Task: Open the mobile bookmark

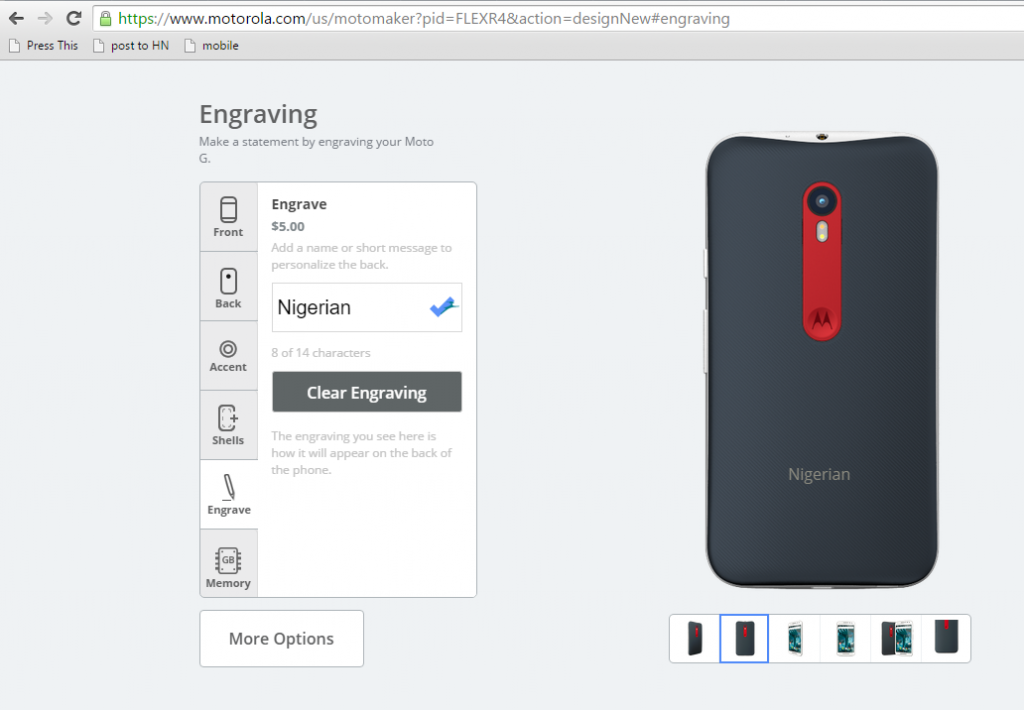Action: point(212,46)
